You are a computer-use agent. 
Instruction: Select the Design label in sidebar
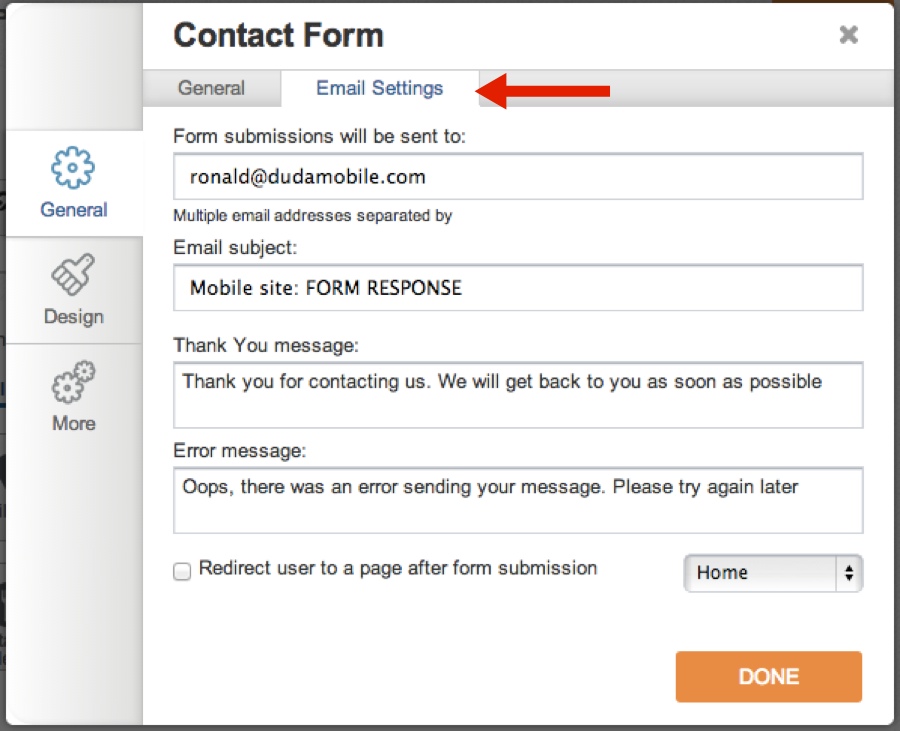(73, 317)
